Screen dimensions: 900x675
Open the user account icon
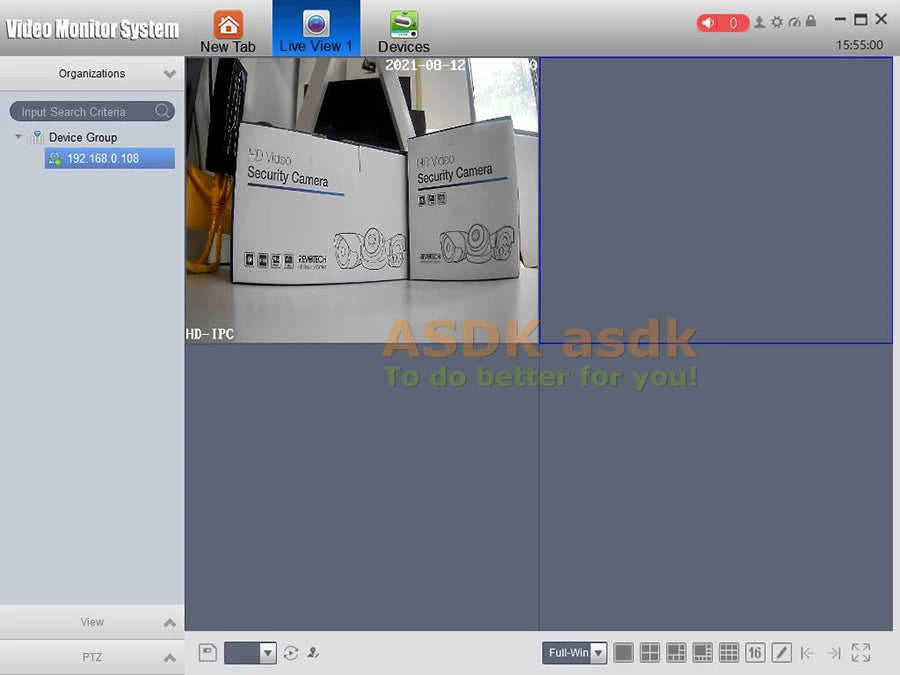coord(760,22)
